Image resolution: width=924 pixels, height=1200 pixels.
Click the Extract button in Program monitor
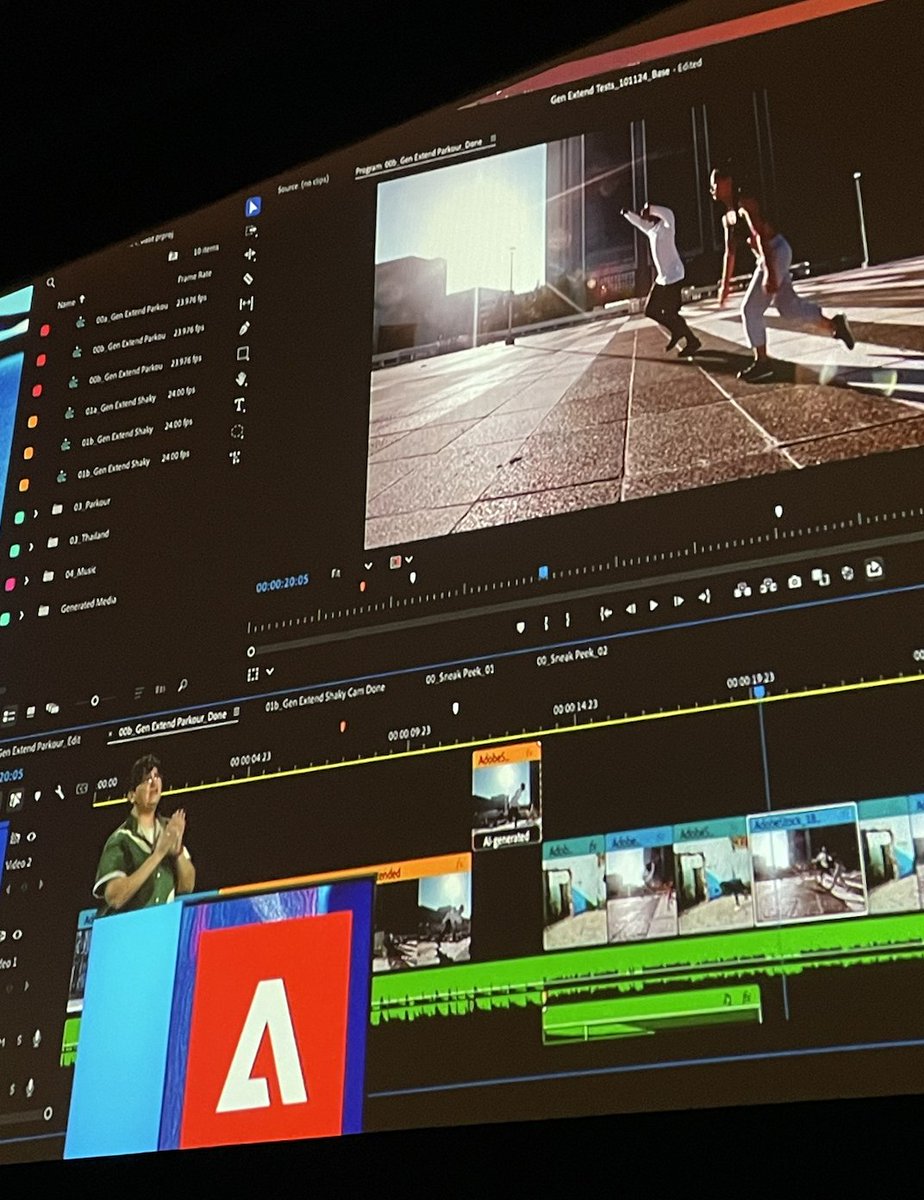[x=768, y=586]
